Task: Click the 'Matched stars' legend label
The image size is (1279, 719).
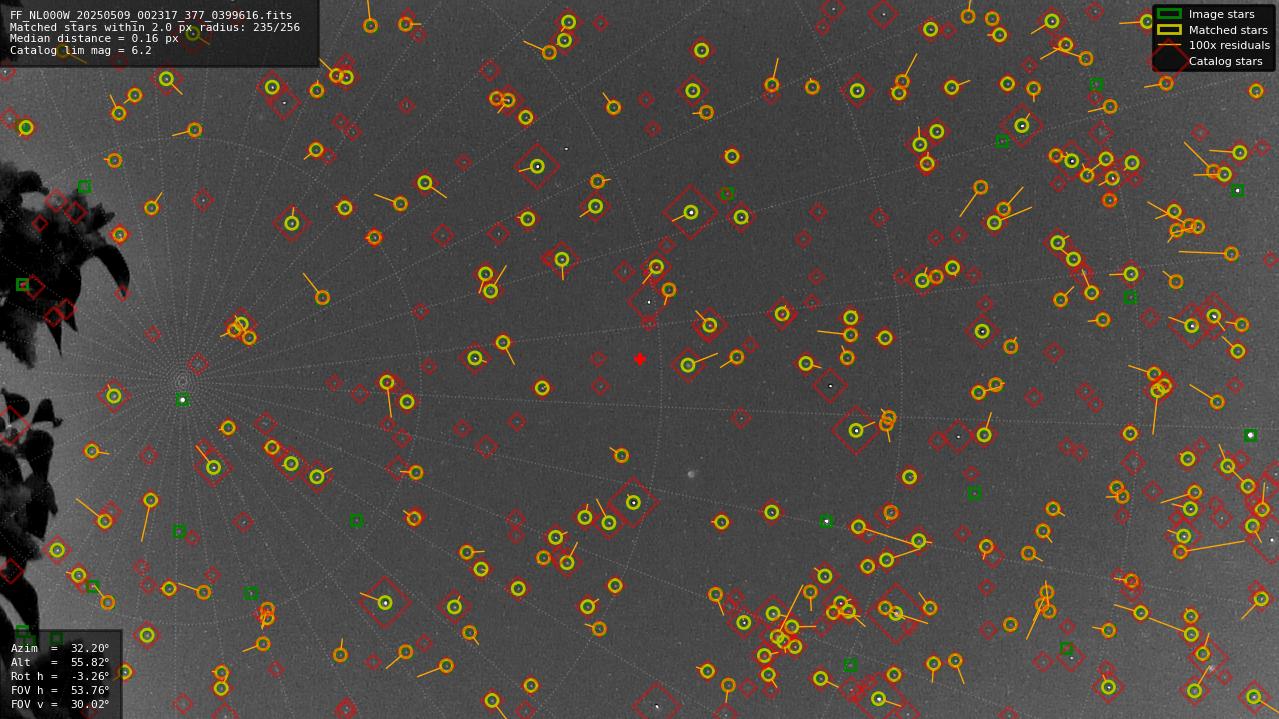Action: click(1228, 30)
